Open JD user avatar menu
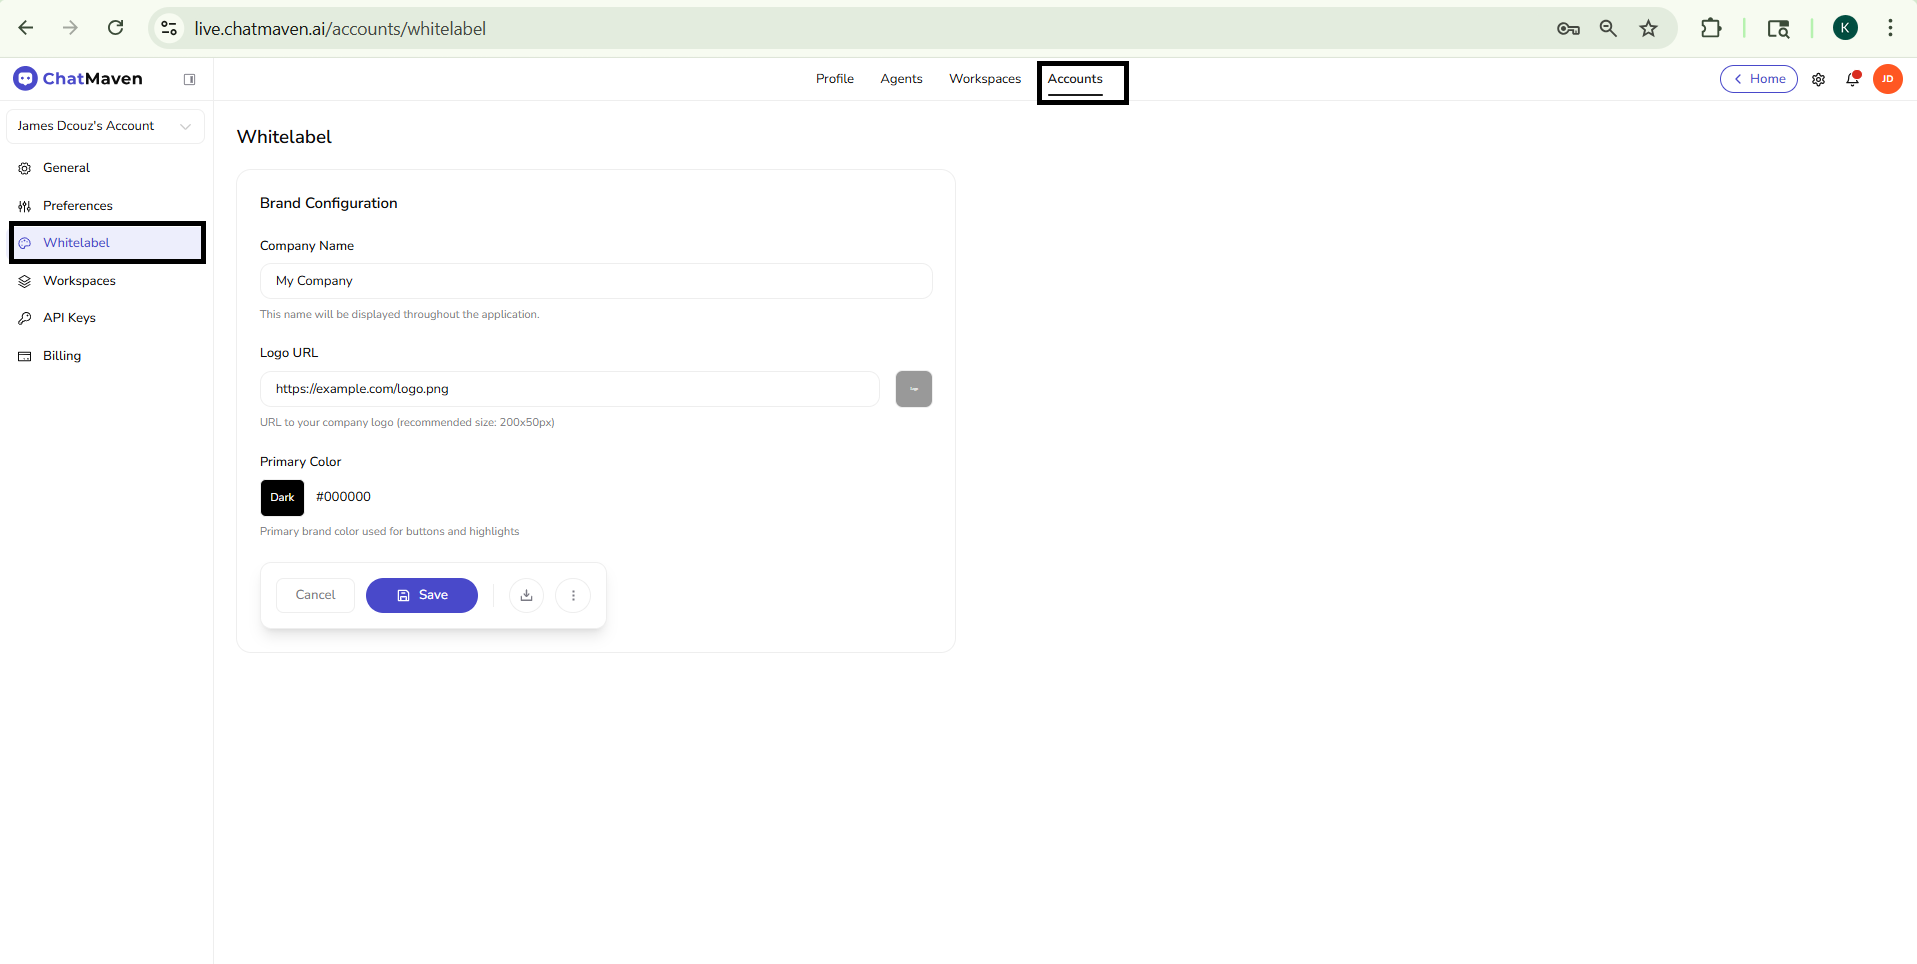The width and height of the screenshot is (1917, 964). [1887, 79]
